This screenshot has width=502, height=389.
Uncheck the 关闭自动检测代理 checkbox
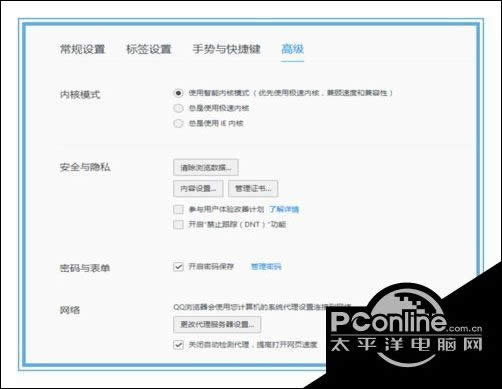click(178, 344)
